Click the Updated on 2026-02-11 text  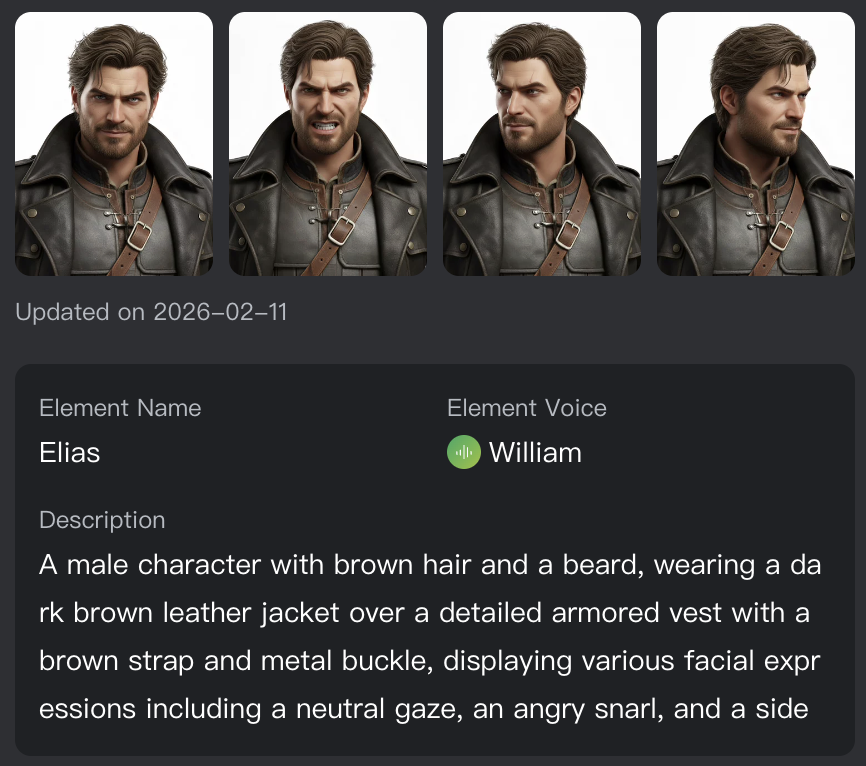[152, 312]
